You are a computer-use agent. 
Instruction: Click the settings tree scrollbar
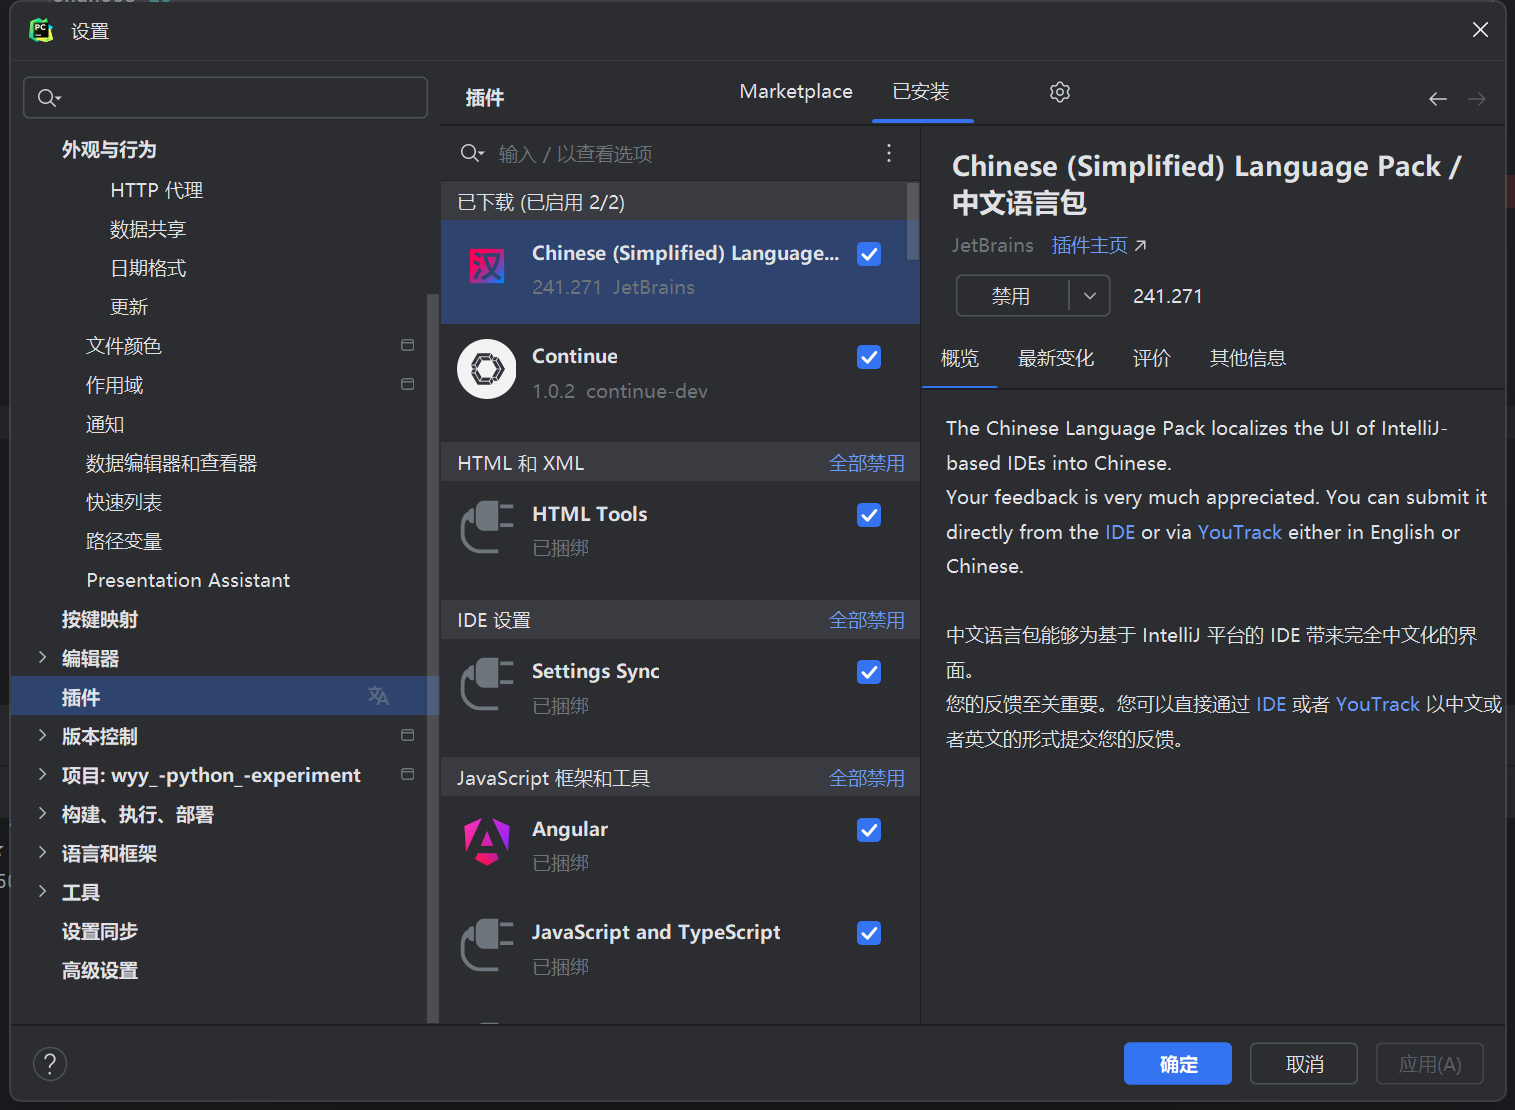[432, 658]
